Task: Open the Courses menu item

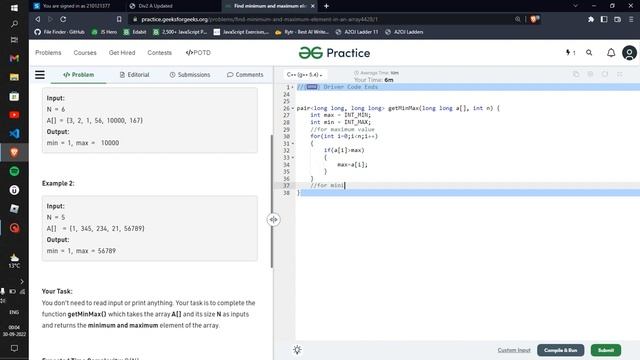Action: coord(85,53)
